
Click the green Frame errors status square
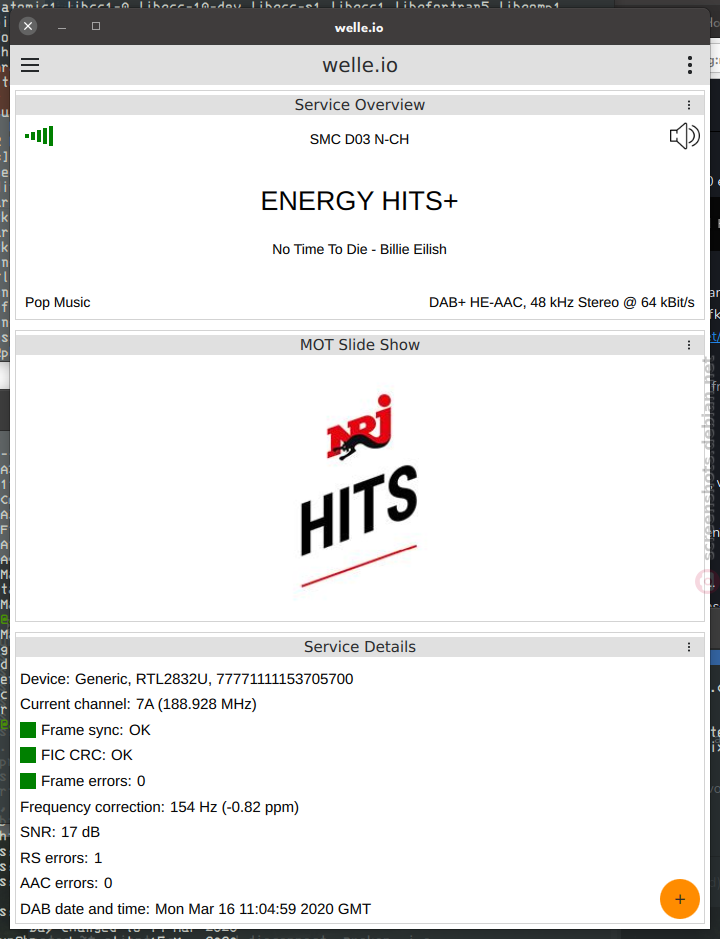tap(28, 781)
